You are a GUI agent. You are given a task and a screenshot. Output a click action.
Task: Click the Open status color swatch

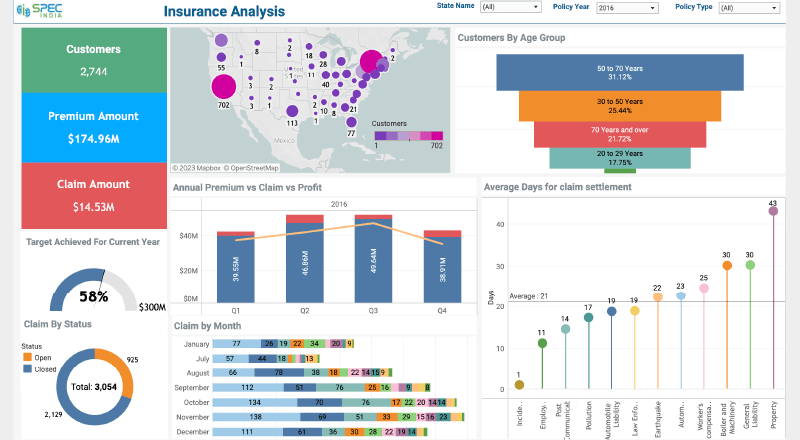pyautogui.click(x=28, y=357)
